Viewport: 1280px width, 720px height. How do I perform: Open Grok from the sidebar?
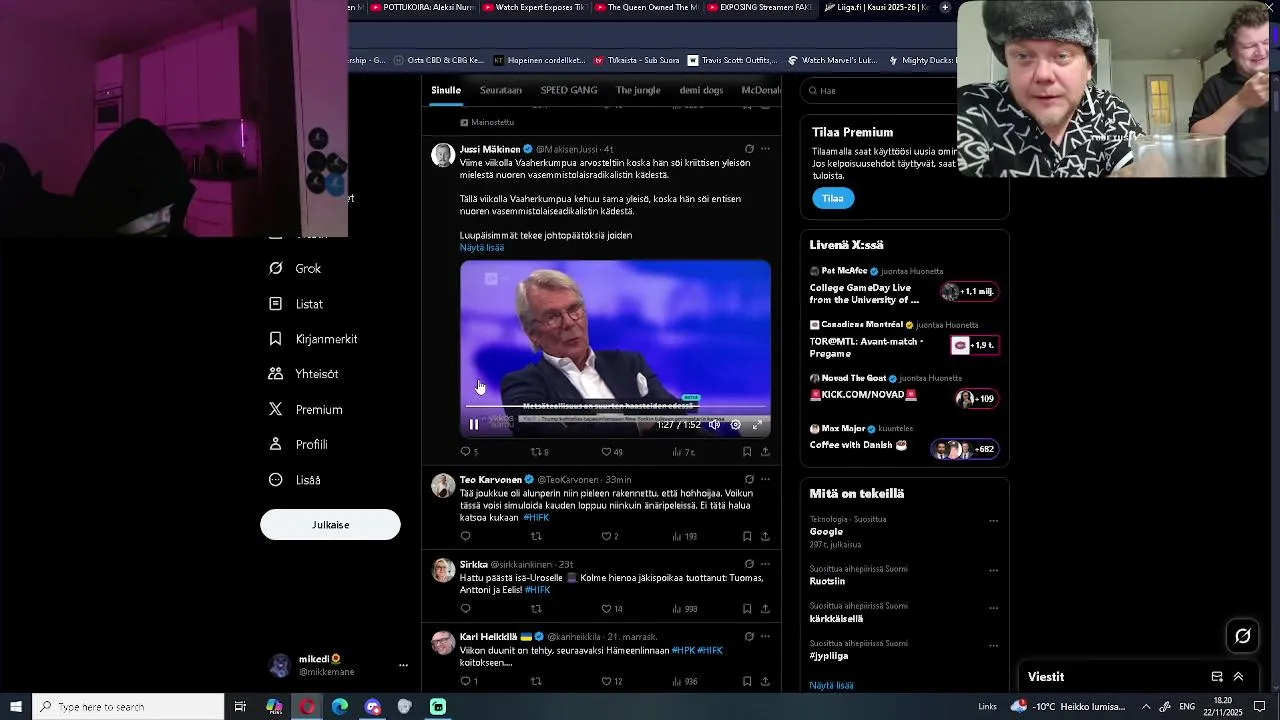click(295, 268)
